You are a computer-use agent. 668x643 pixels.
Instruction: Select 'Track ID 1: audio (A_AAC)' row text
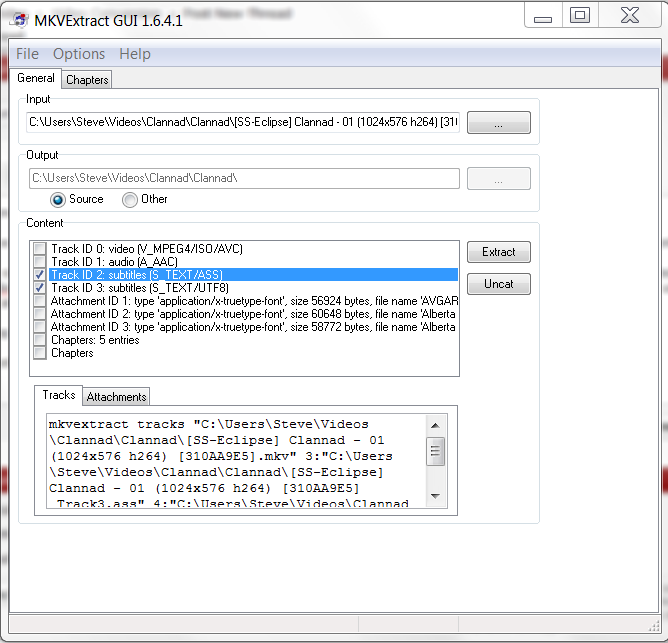[114, 262]
